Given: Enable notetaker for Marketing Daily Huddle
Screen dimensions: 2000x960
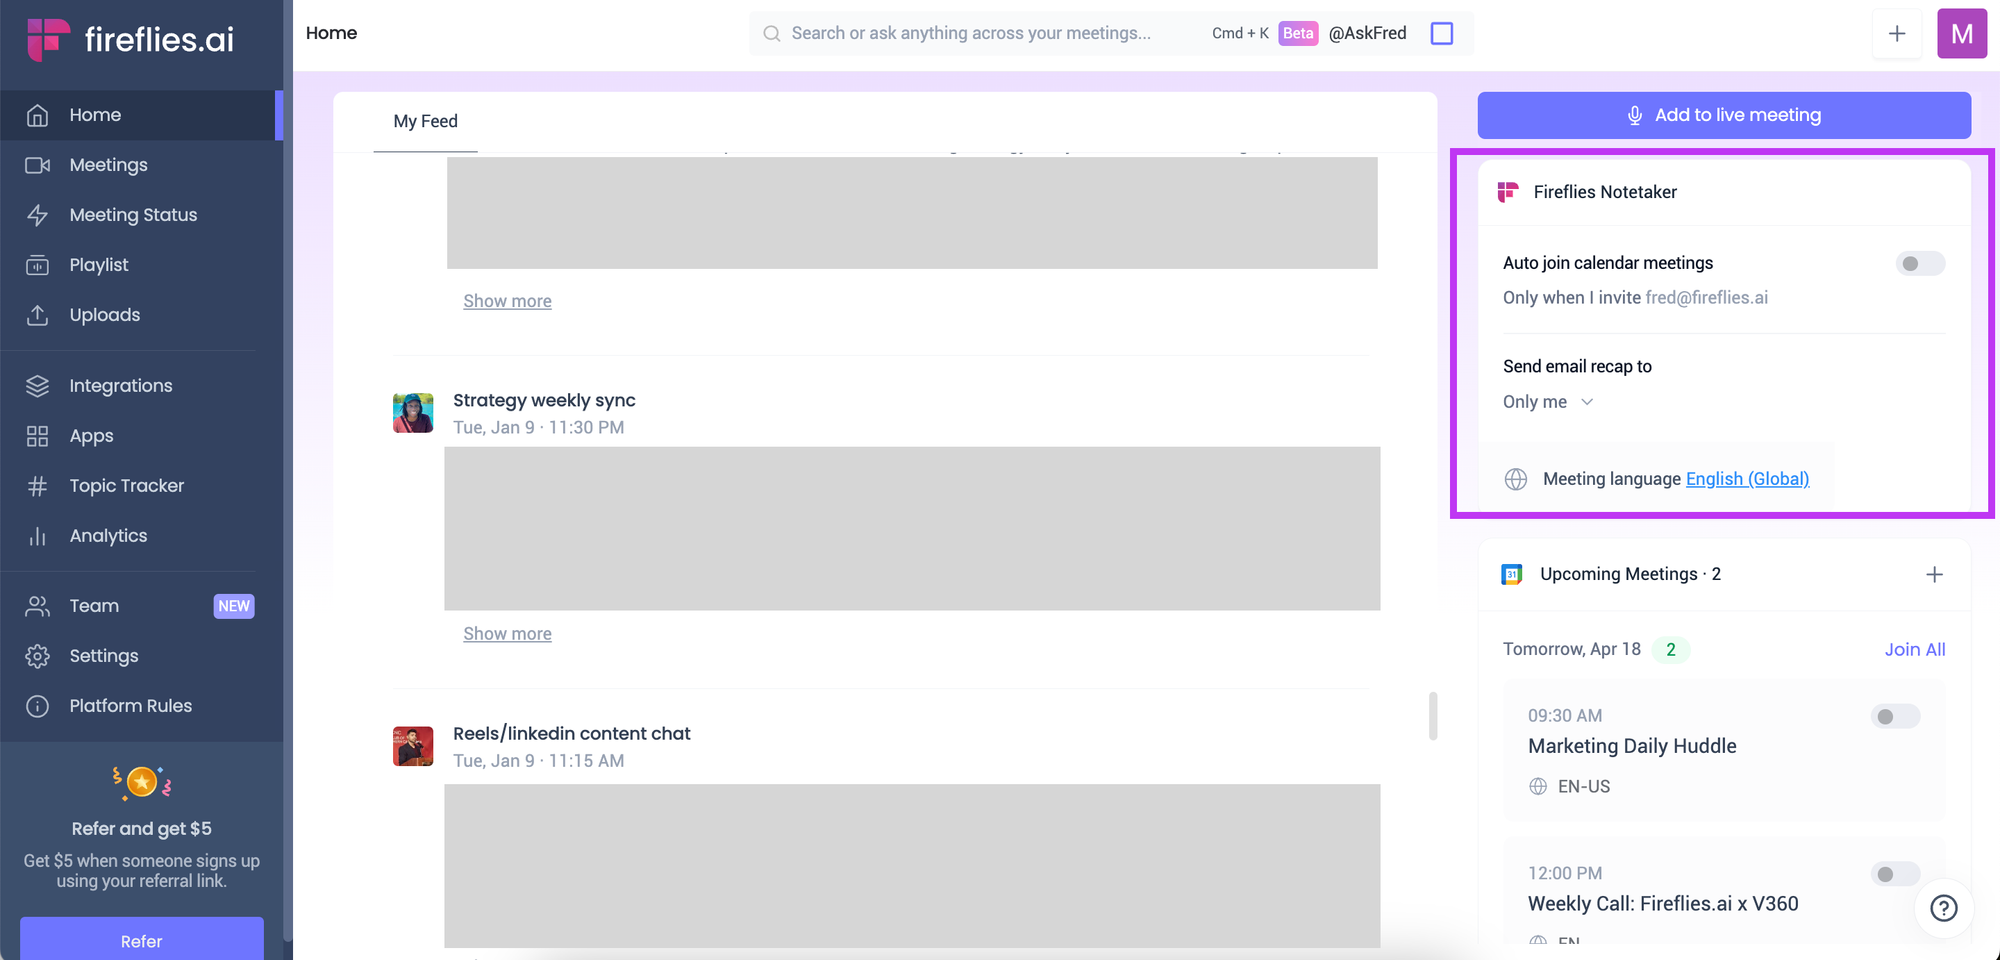Looking at the screenshot, I should pyautogui.click(x=1894, y=716).
